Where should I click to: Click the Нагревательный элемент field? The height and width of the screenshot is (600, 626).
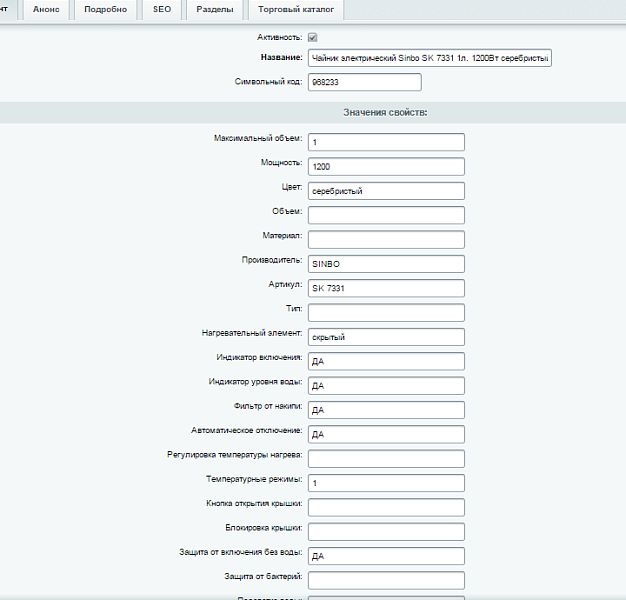point(386,337)
